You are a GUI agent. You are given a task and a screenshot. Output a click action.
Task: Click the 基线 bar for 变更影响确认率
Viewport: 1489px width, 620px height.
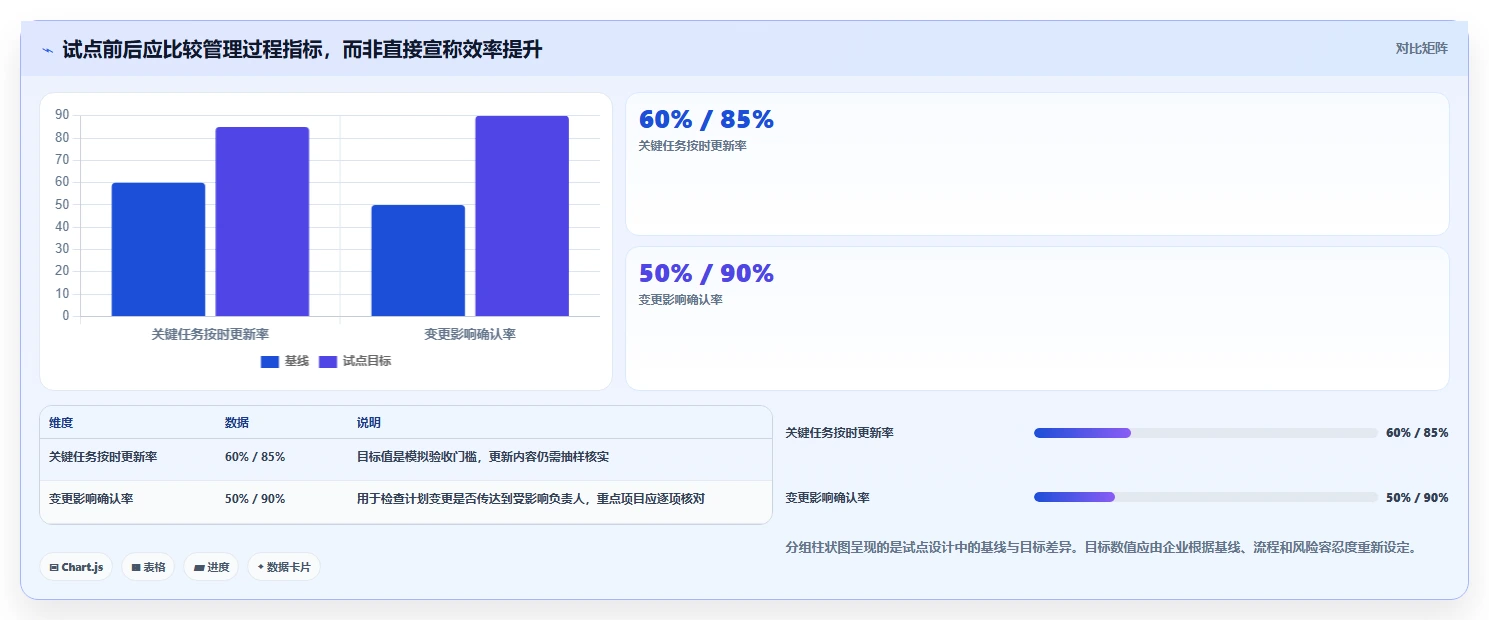pyautogui.click(x=418, y=260)
